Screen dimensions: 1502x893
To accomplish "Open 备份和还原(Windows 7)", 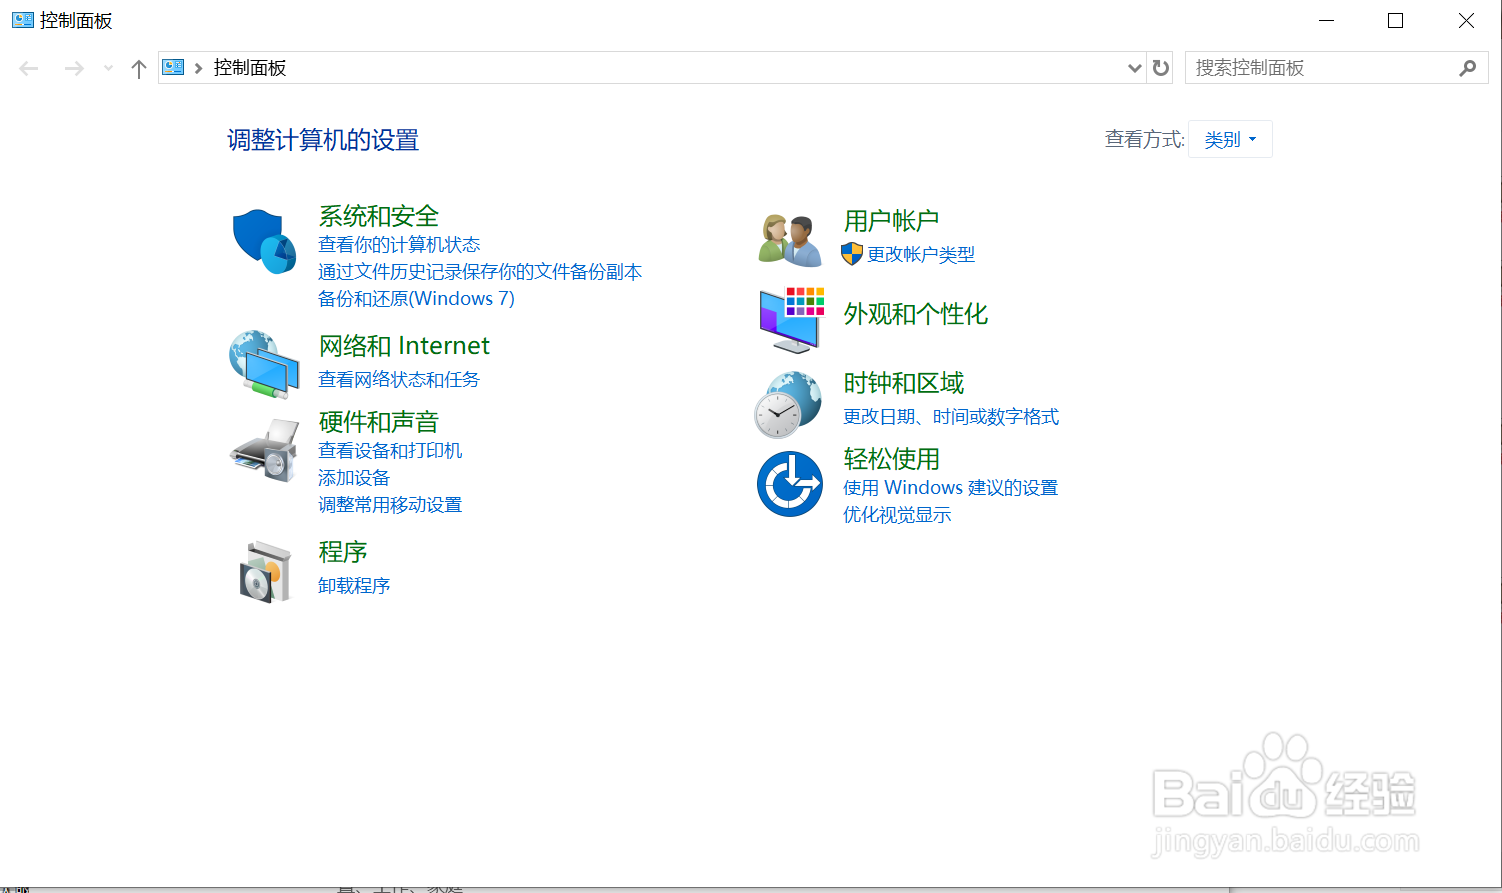I will click(x=415, y=298).
